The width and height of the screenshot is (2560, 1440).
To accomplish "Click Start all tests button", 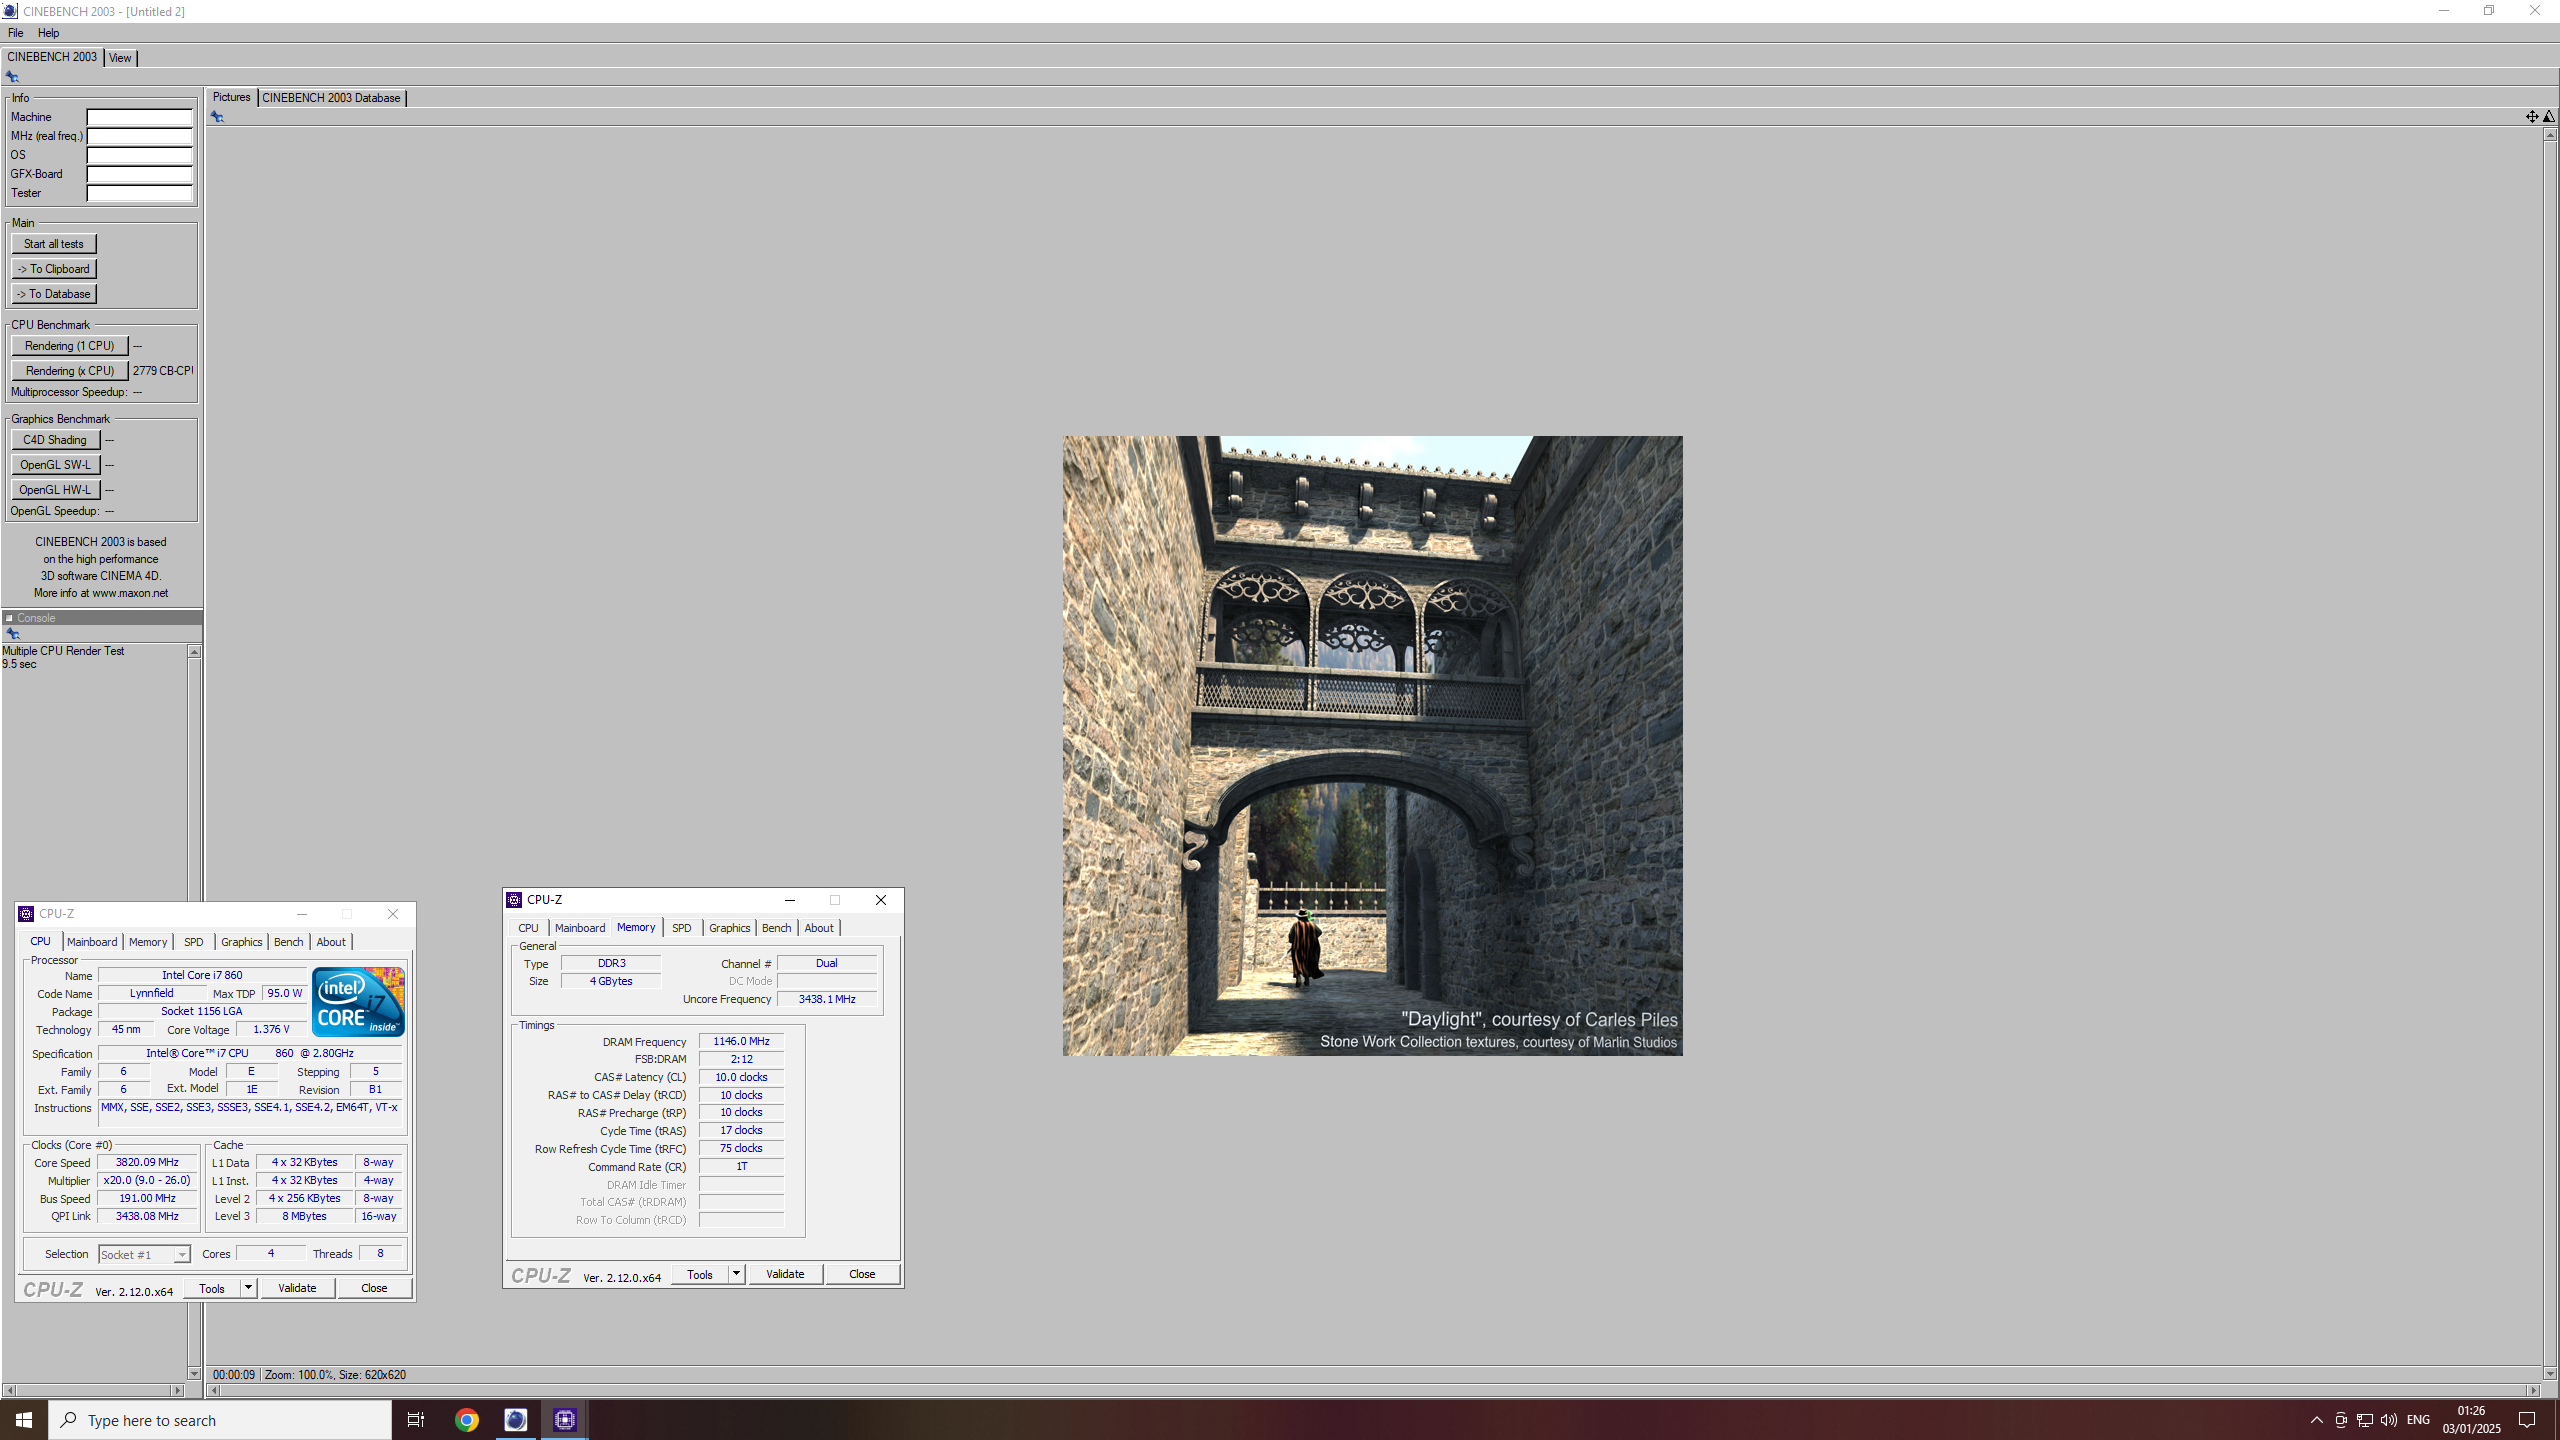I will click(x=54, y=244).
